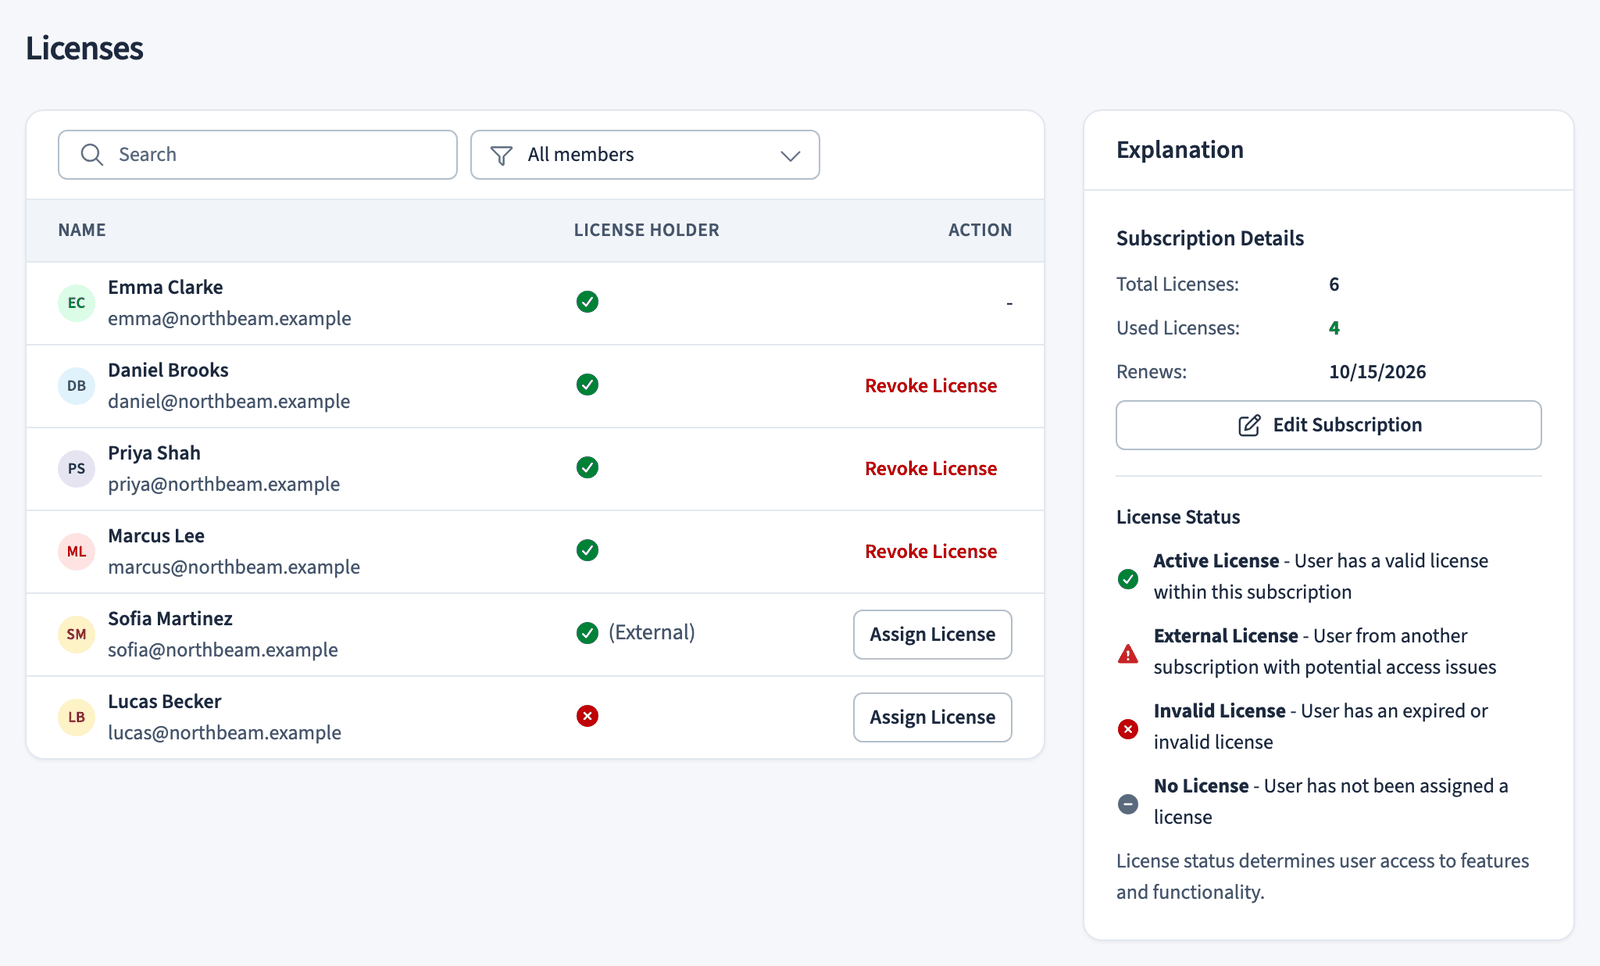Image resolution: width=1600 pixels, height=966 pixels.
Task: Click Lucas Becker's LB avatar
Action: [77, 718]
